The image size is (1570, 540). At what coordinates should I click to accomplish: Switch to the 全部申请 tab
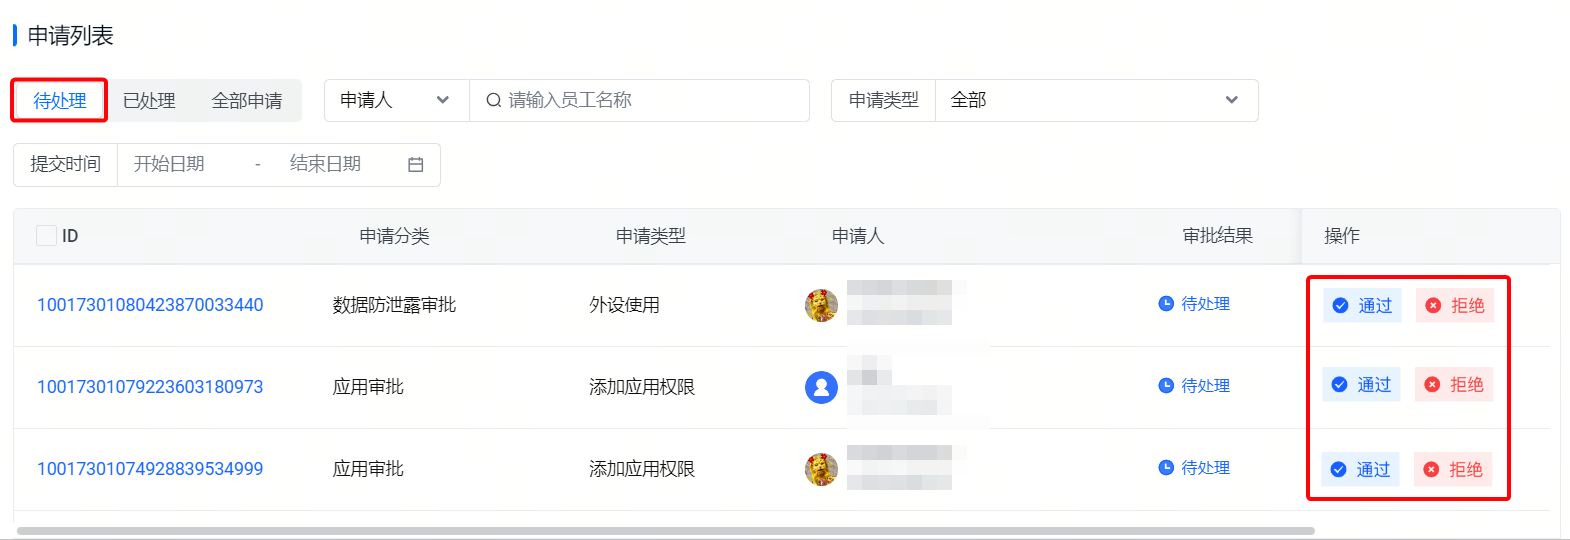247,101
